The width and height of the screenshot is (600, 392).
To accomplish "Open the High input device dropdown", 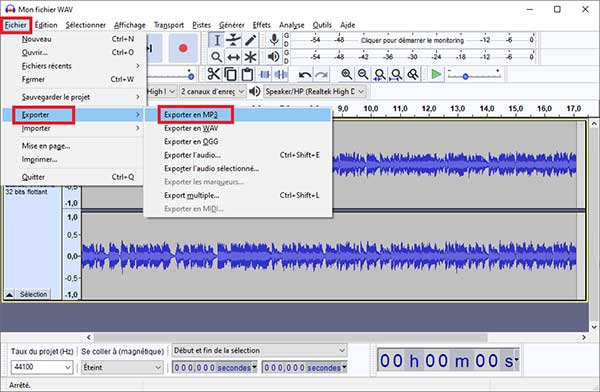I will tap(161, 91).
